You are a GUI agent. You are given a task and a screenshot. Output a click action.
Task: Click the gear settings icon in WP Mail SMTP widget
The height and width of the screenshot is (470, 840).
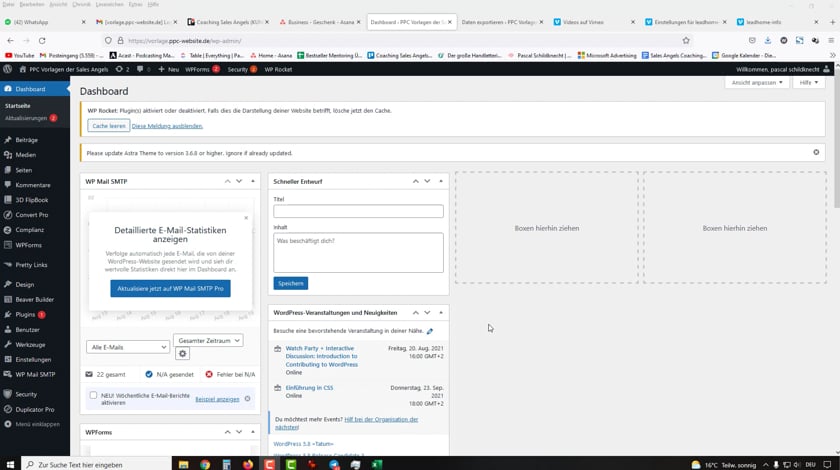point(182,354)
